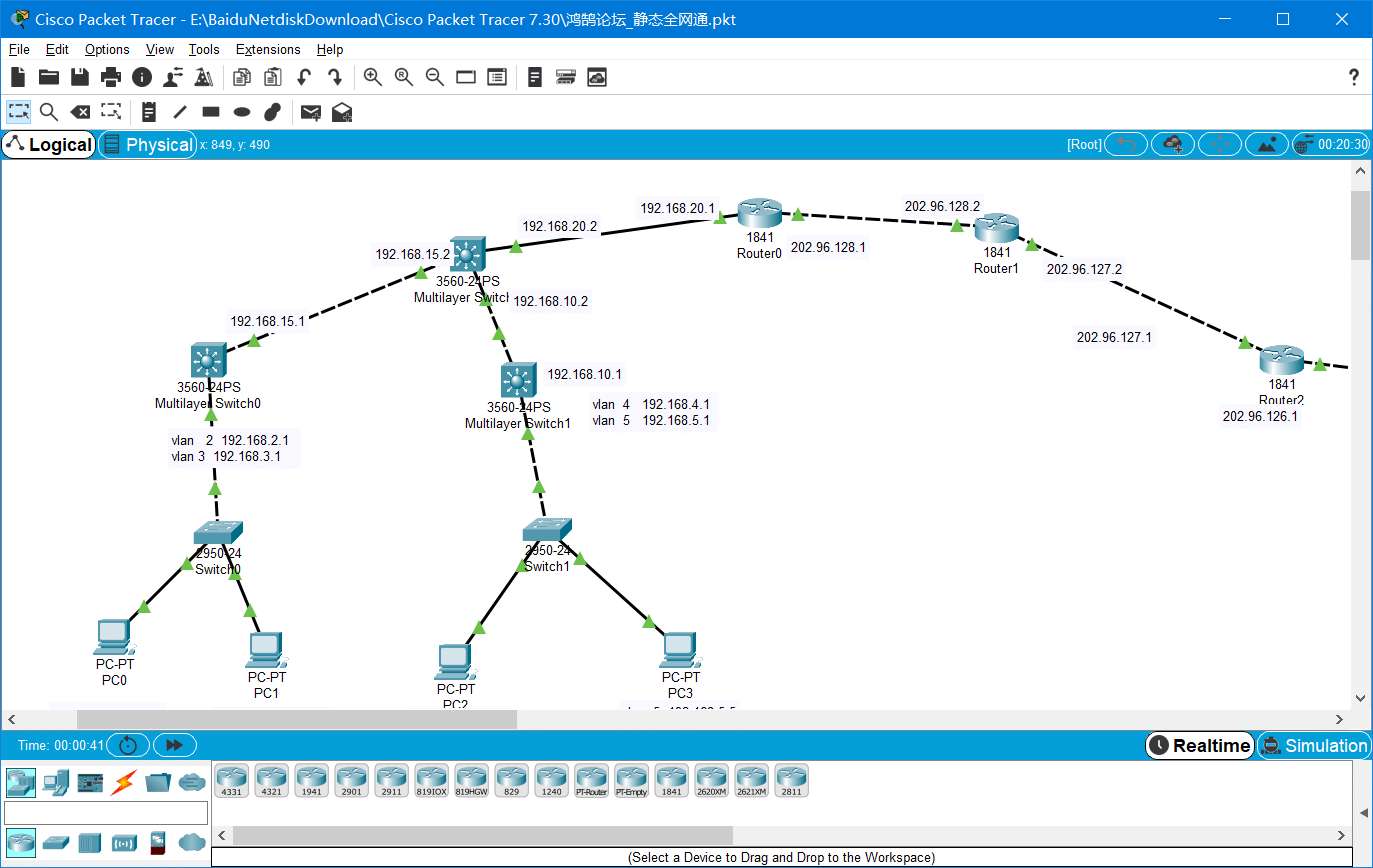
Task: Reset zoom with the R magnifier
Action: [x=404, y=77]
